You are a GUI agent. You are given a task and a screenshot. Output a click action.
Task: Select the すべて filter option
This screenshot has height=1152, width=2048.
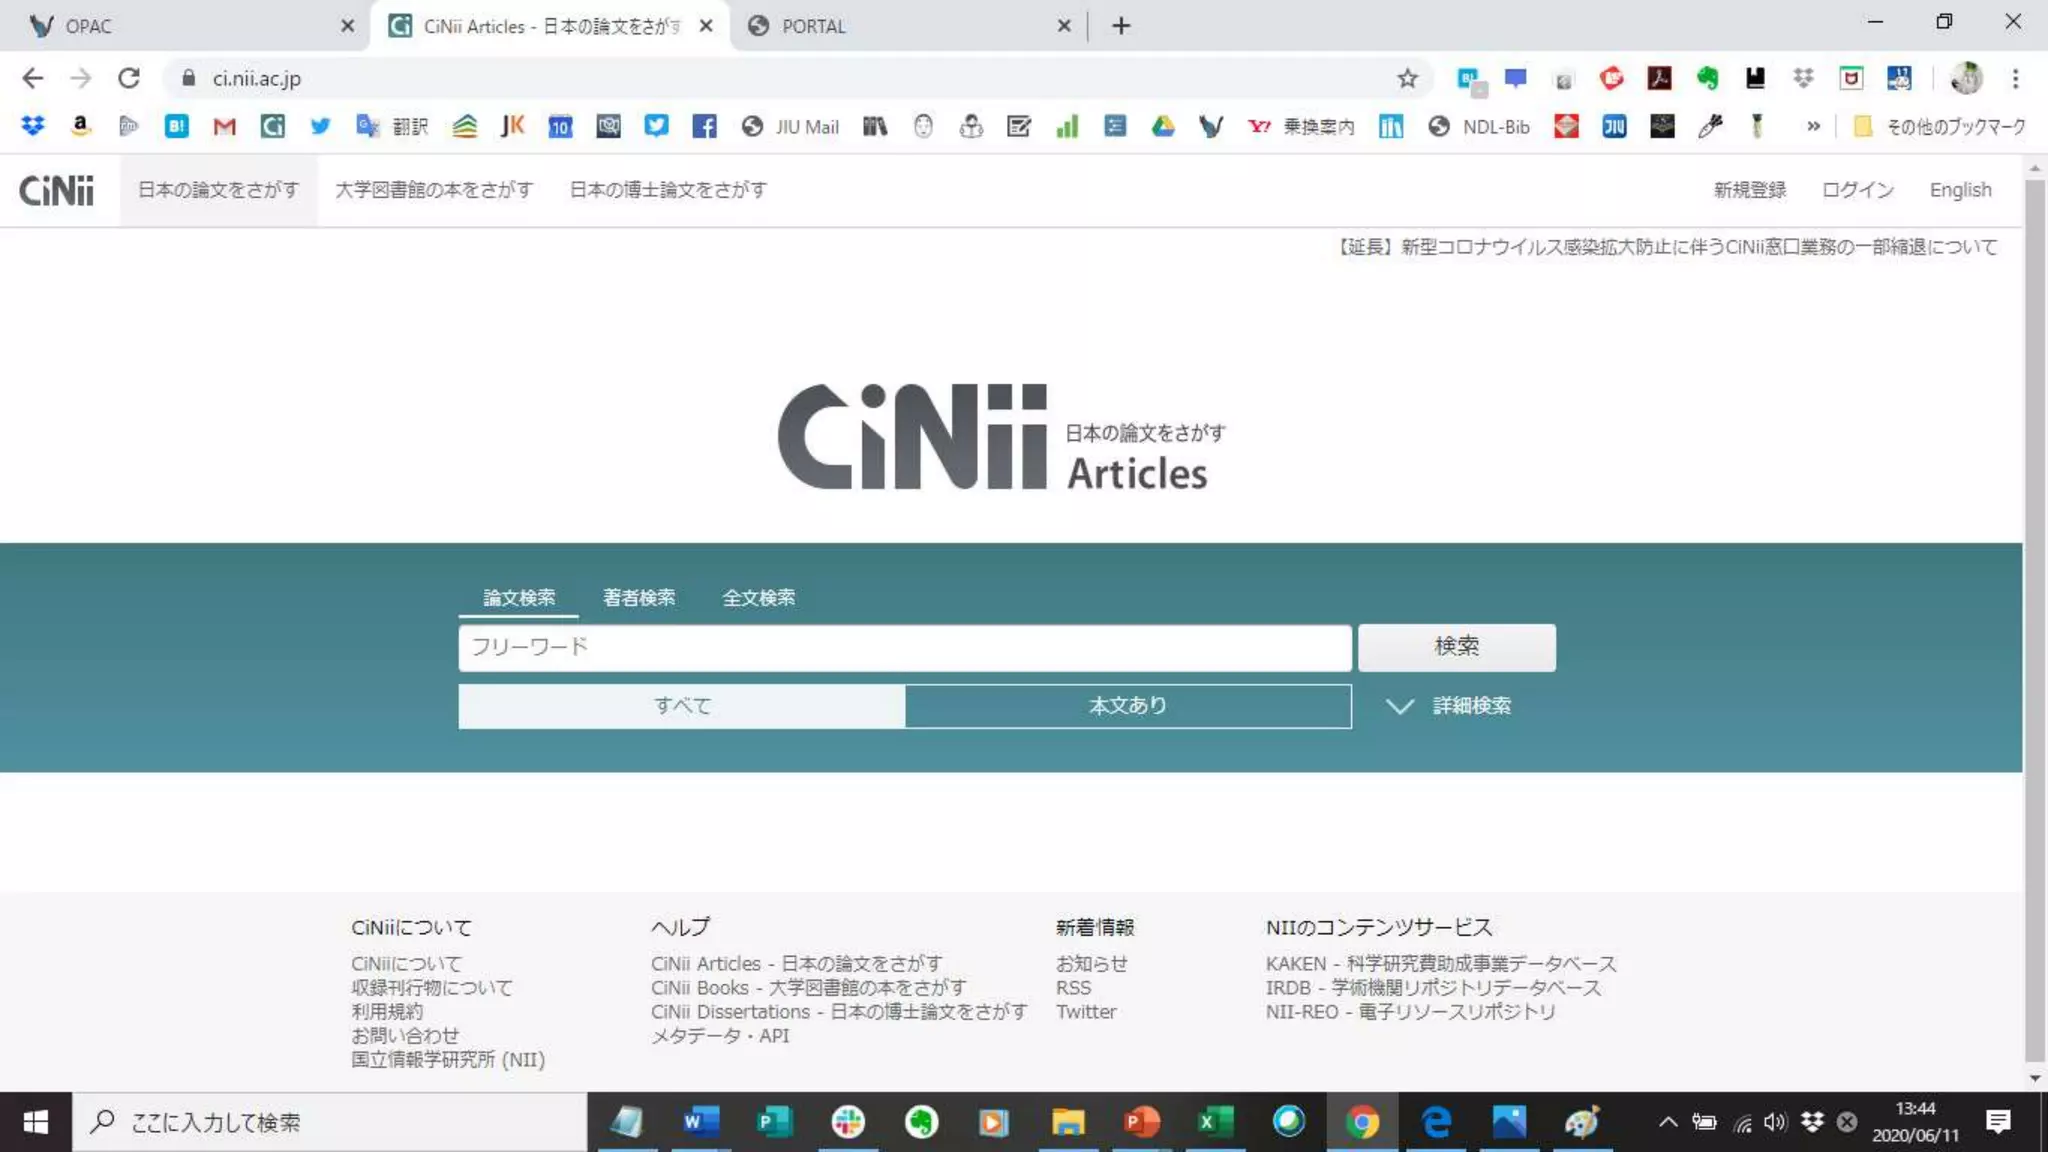(682, 706)
